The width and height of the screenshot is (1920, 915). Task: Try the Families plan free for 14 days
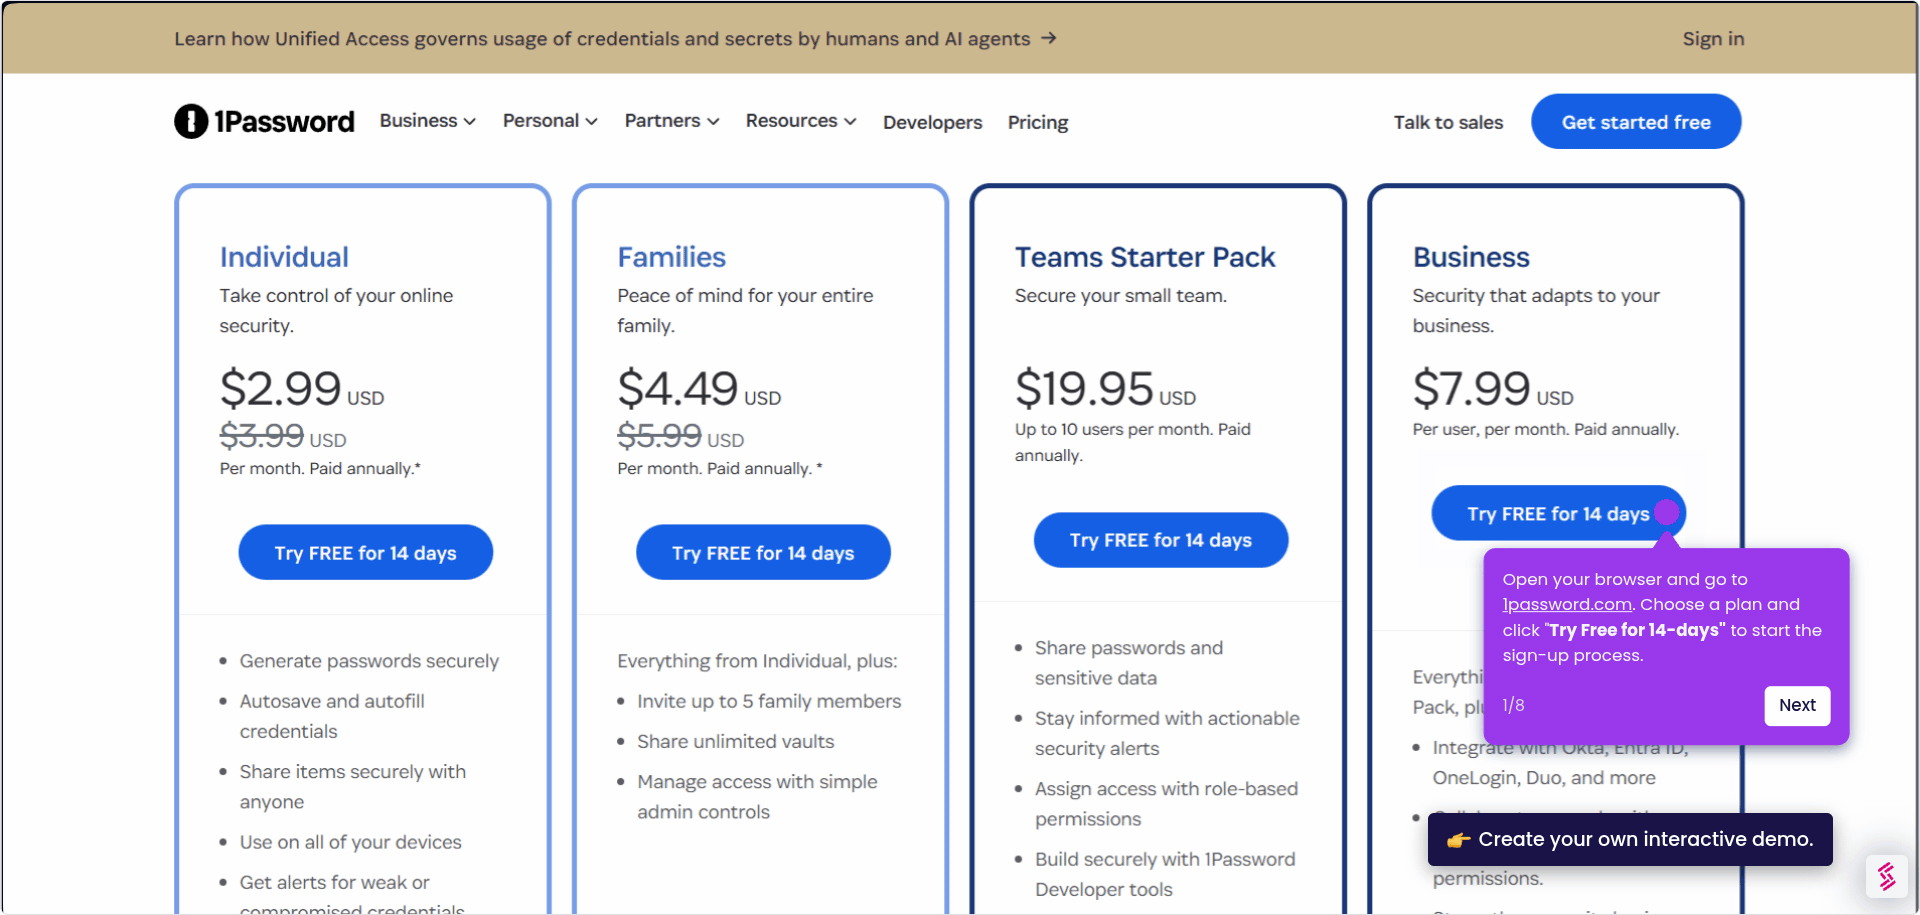763,552
